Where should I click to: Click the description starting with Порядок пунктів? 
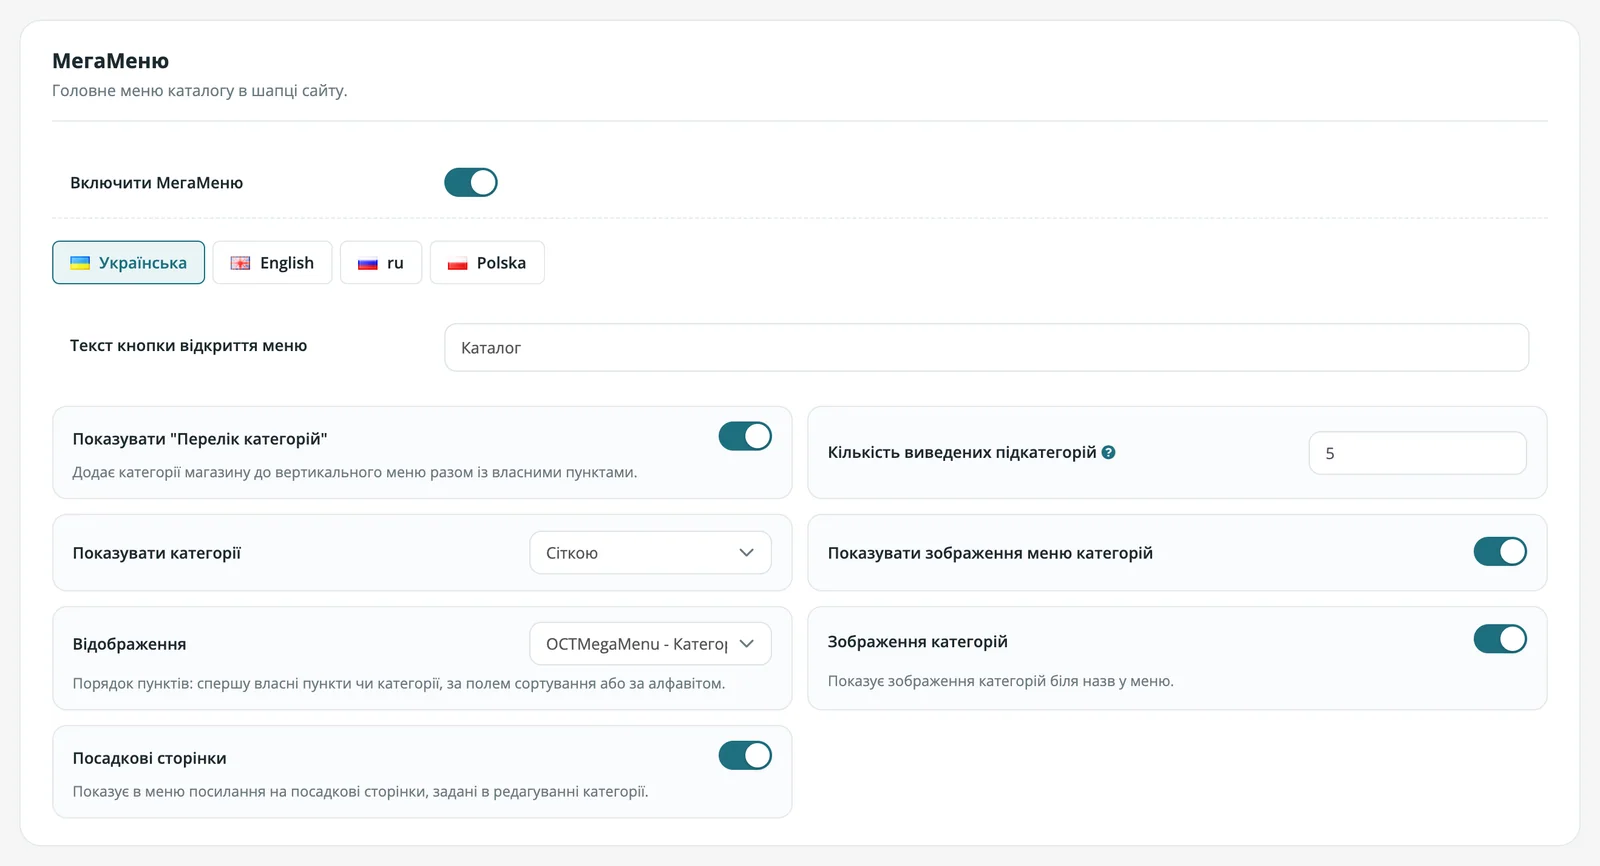coord(398,684)
